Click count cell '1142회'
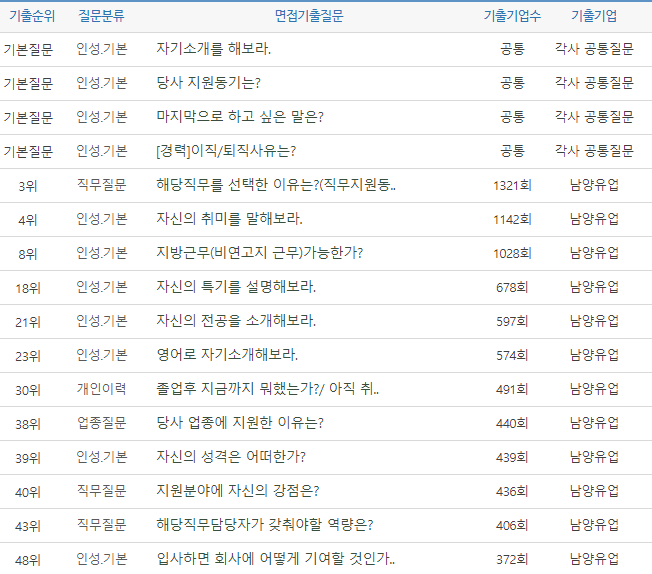 pyautogui.click(x=512, y=220)
